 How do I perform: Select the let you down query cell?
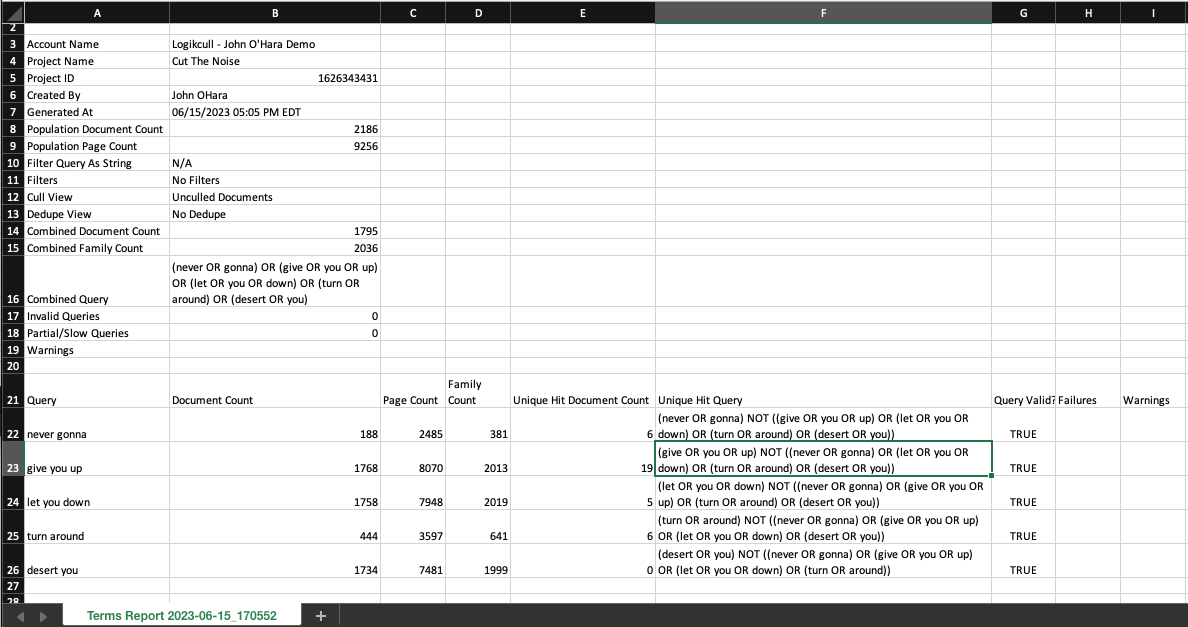pyautogui.click(x=97, y=494)
